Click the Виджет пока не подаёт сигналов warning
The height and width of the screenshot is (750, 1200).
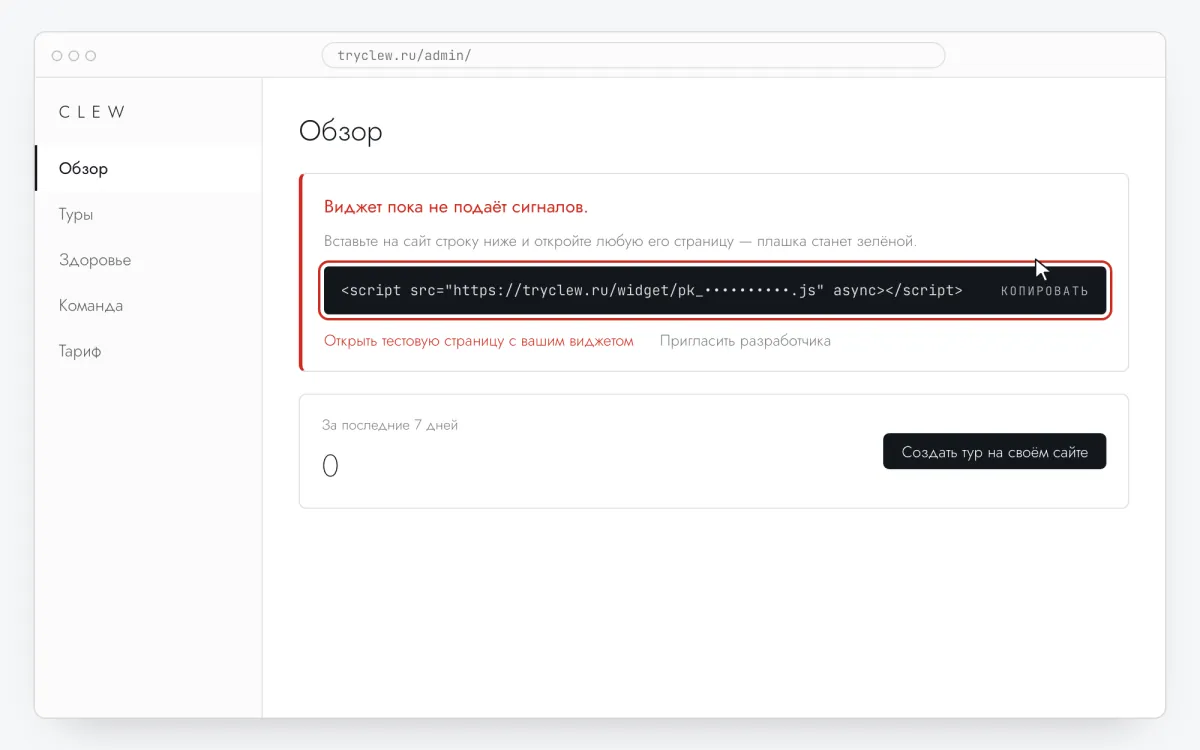pyautogui.click(x=456, y=207)
